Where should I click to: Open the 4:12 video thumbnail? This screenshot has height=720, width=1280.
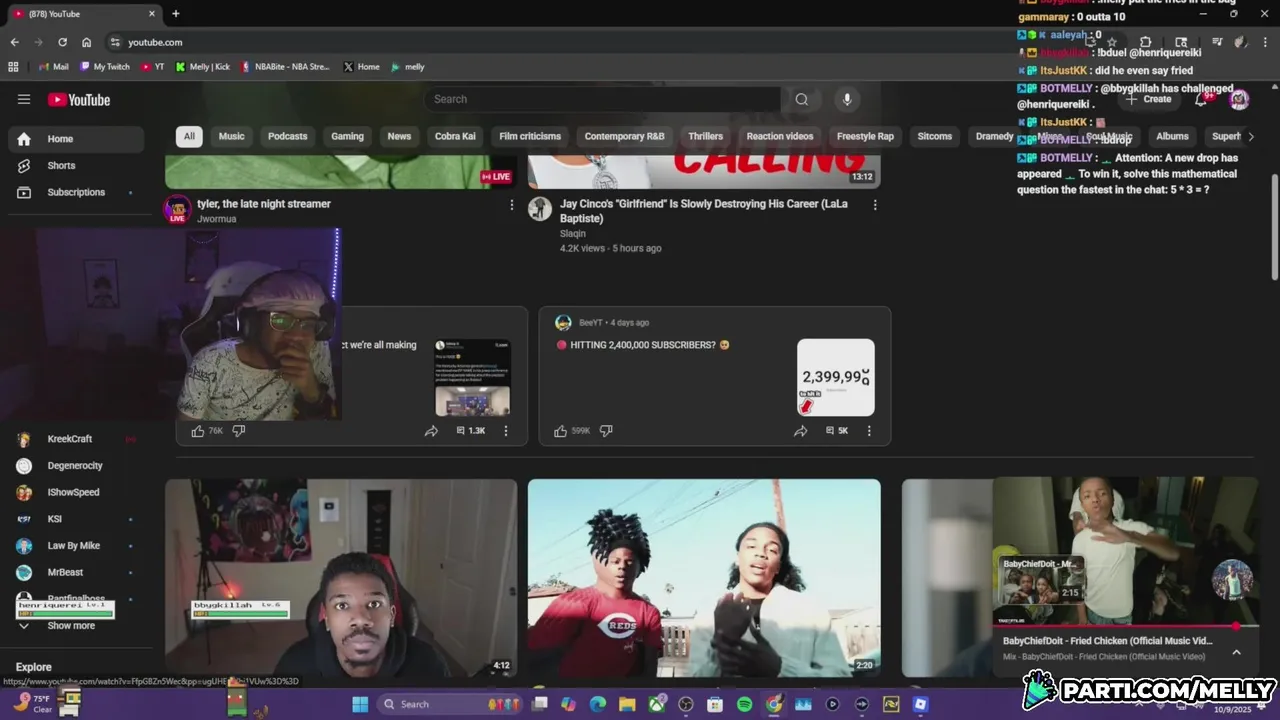pyautogui.click(x=341, y=578)
